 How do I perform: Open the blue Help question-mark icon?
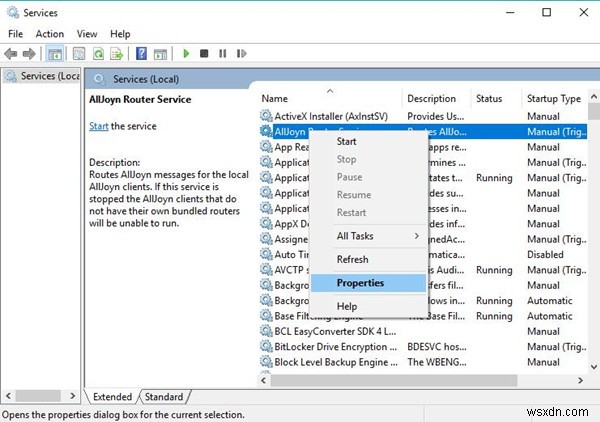141,53
